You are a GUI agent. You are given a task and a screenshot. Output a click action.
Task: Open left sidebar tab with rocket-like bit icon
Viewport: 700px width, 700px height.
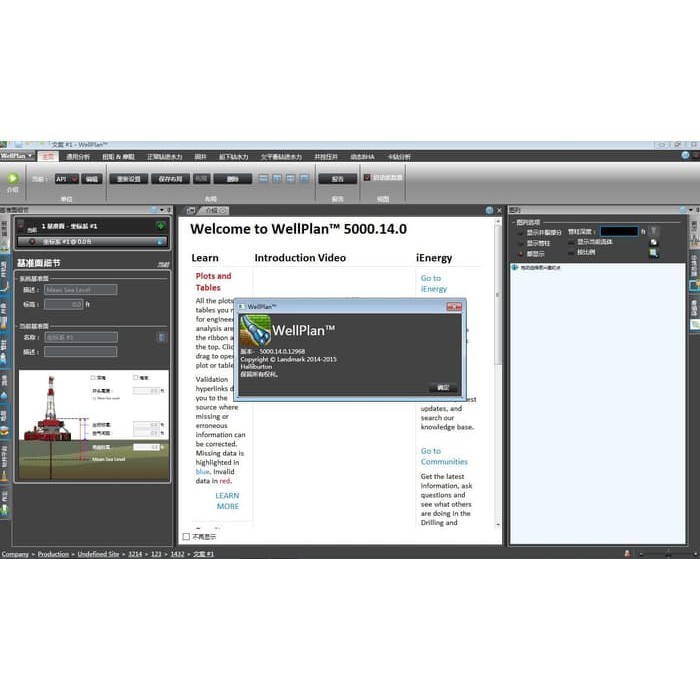click(x=4, y=351)
